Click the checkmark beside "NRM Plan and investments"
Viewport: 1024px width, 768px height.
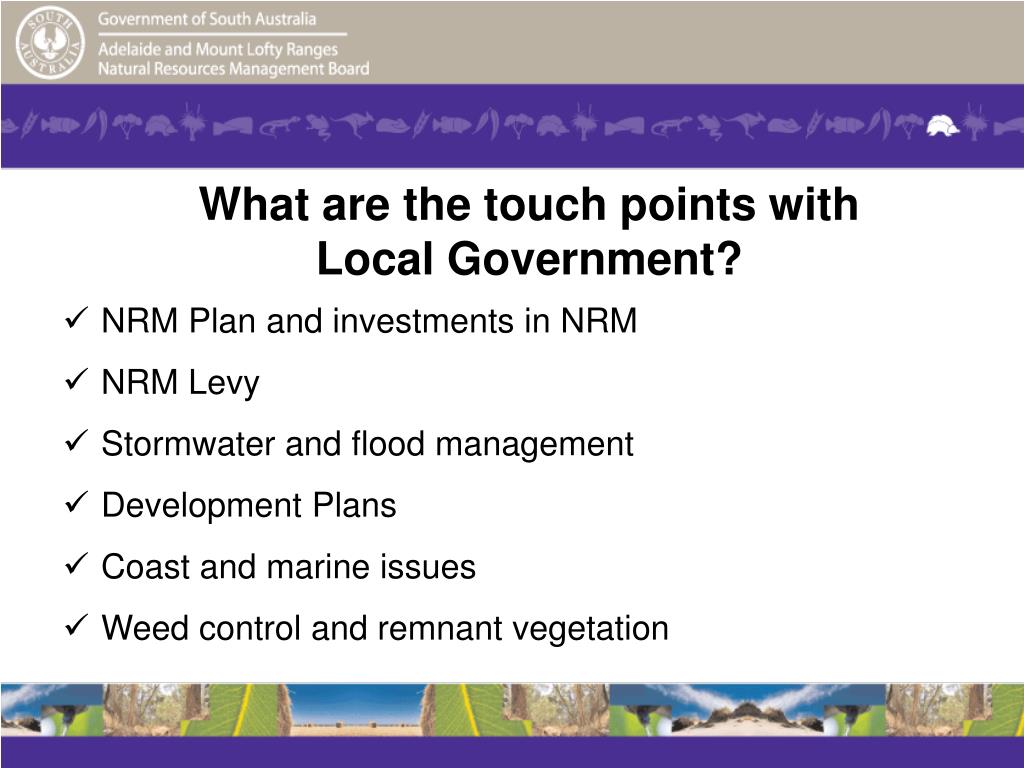click(x=76, y=318)
